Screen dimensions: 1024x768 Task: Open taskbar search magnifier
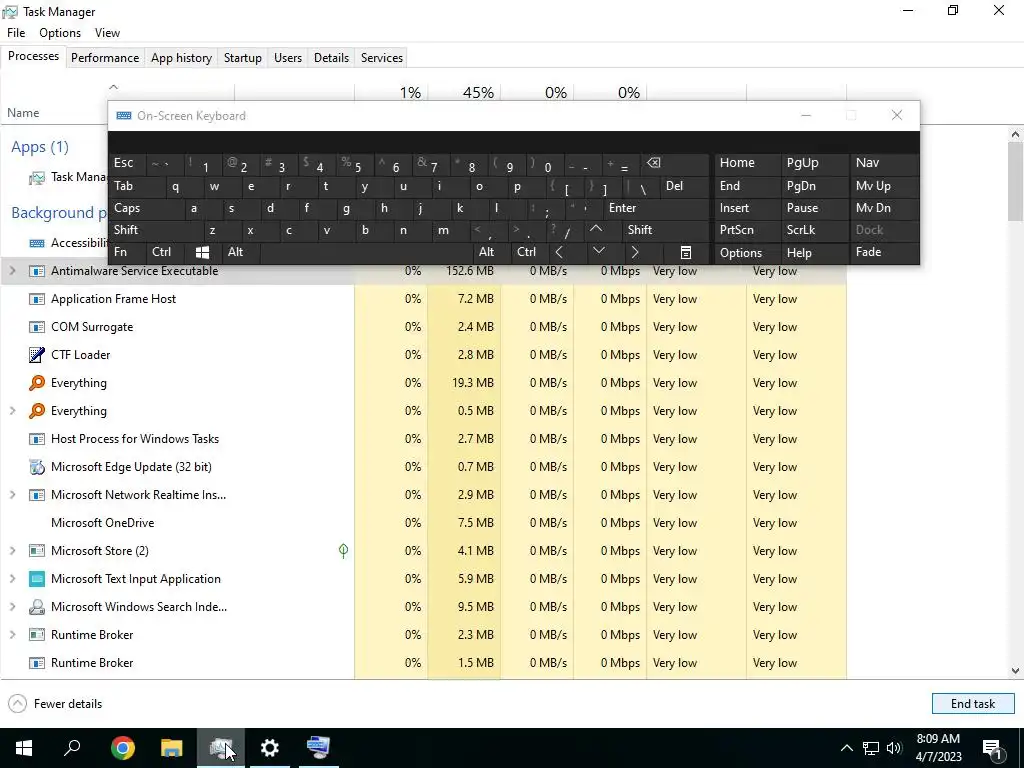[x=72, y=748]
